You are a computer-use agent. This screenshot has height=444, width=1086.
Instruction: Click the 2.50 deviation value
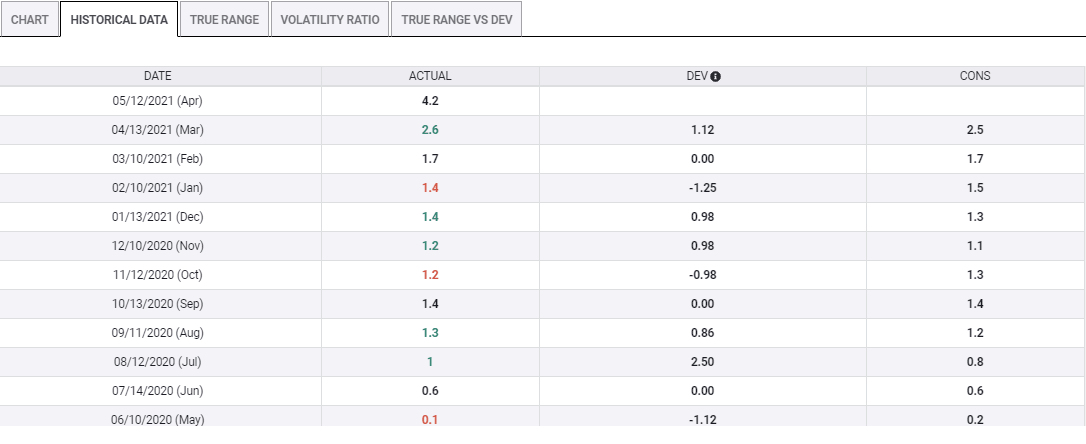pos(703,362)
